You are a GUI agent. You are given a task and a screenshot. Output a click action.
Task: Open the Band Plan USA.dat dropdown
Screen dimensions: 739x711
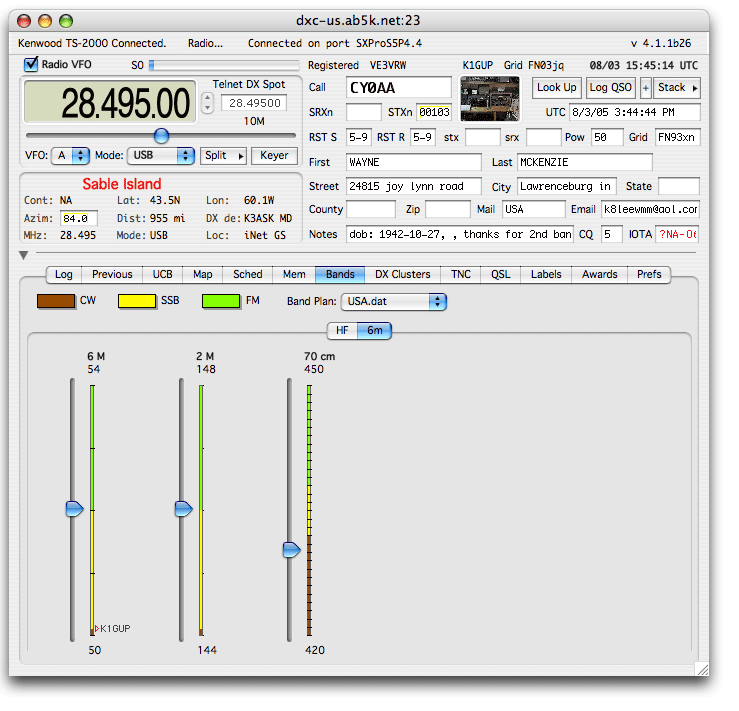tap(393, 301)
